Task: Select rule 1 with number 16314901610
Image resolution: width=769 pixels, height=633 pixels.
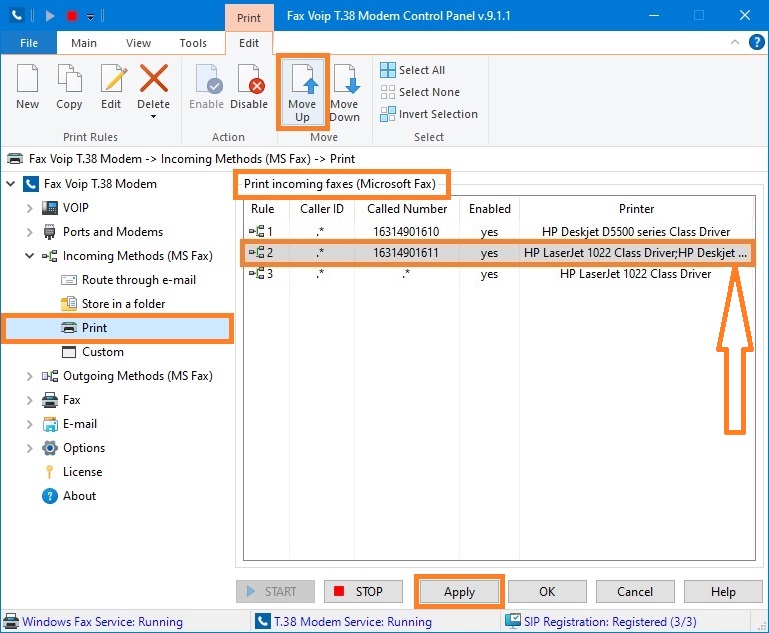Action: pyautogui.click(x=499, y=231)
